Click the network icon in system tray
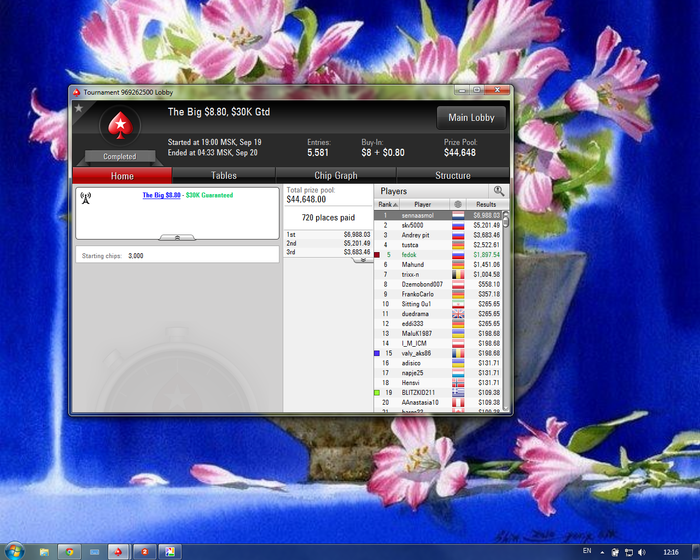The height and width of the screenshot is (560, 700). pos(629,552)
